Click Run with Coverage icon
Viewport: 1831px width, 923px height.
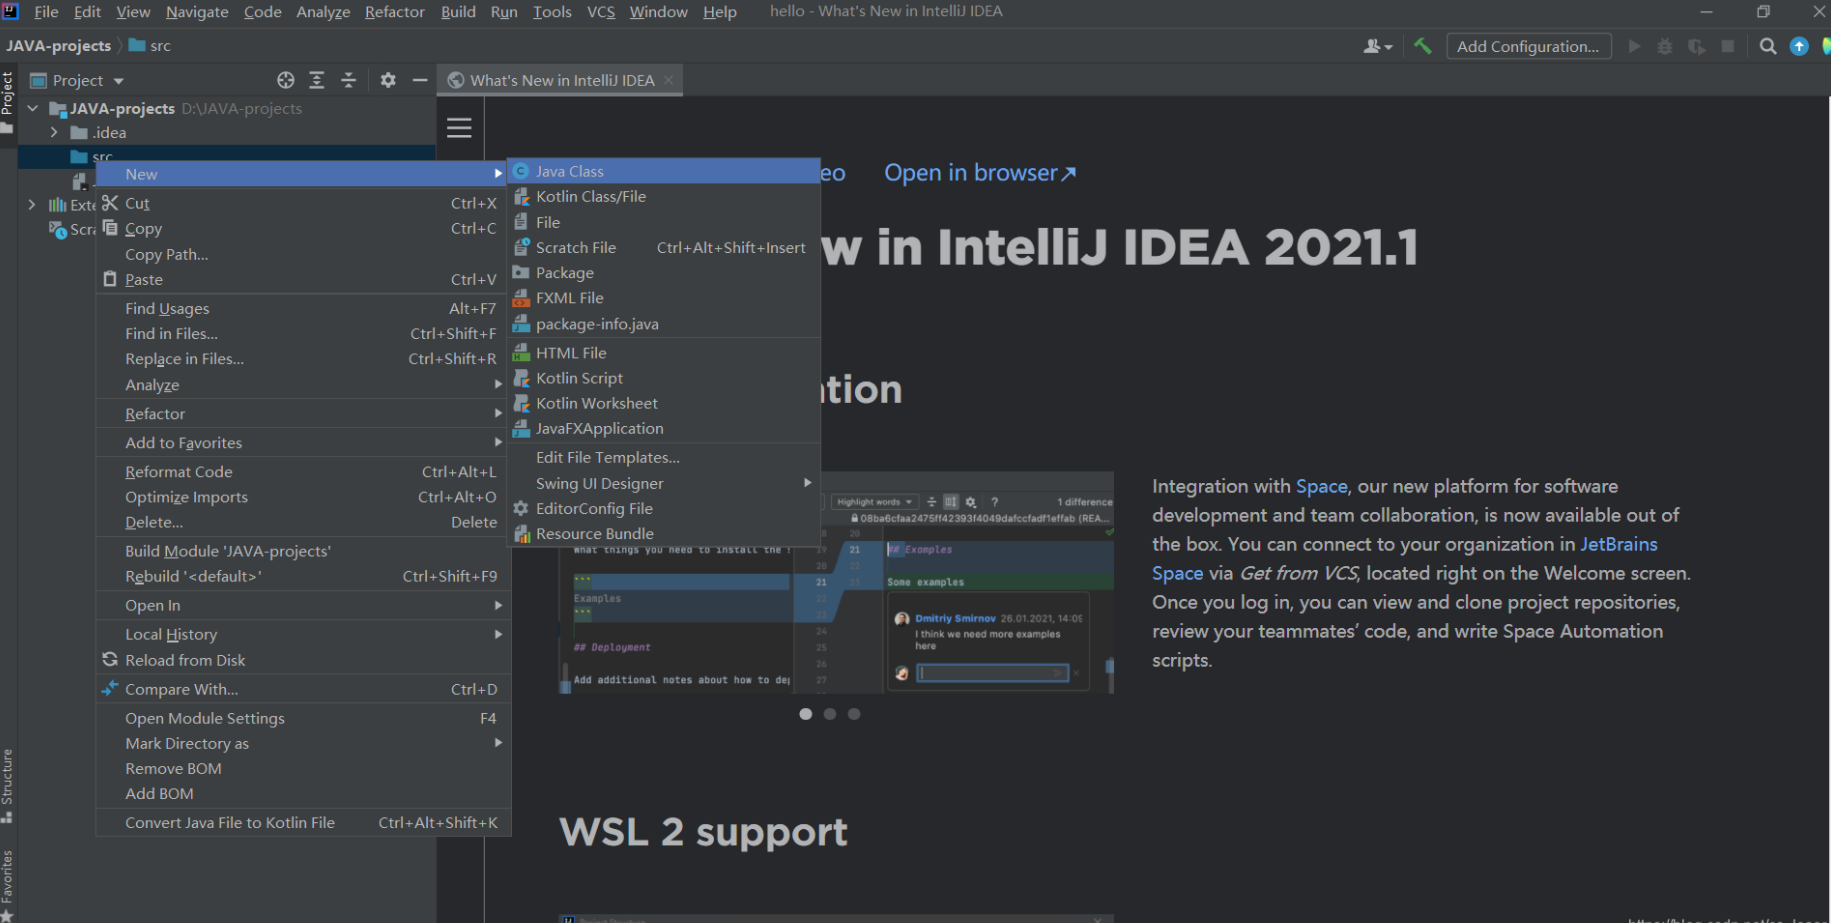click(x=1696, y=46)
